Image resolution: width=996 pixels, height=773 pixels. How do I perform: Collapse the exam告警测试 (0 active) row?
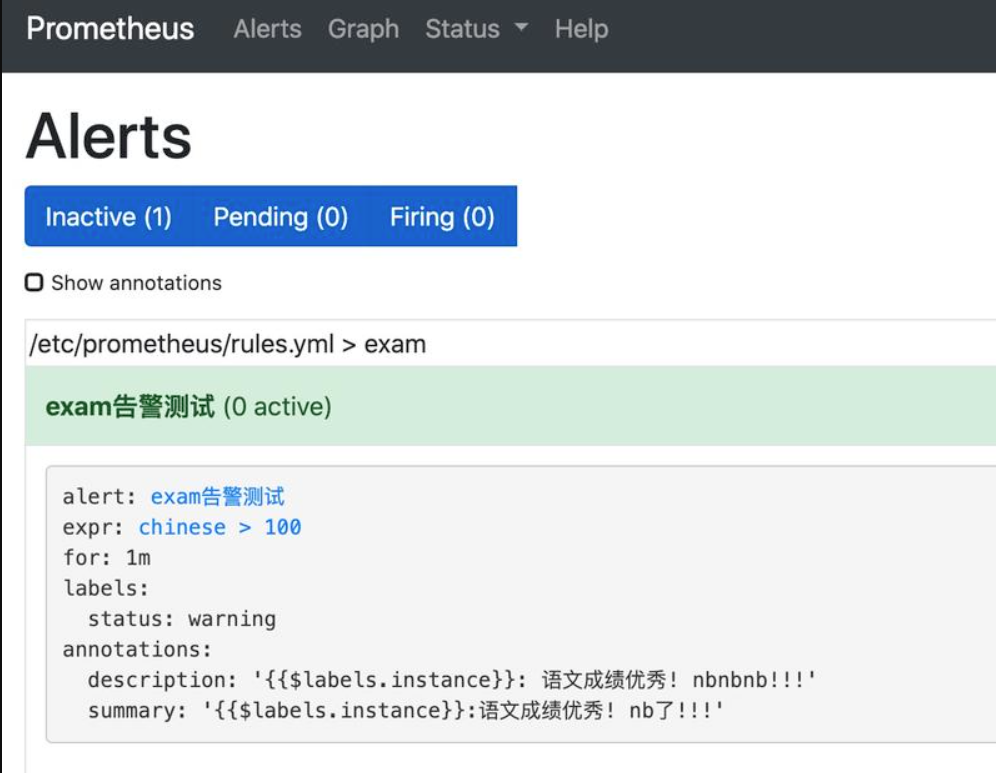pos(511,406)
